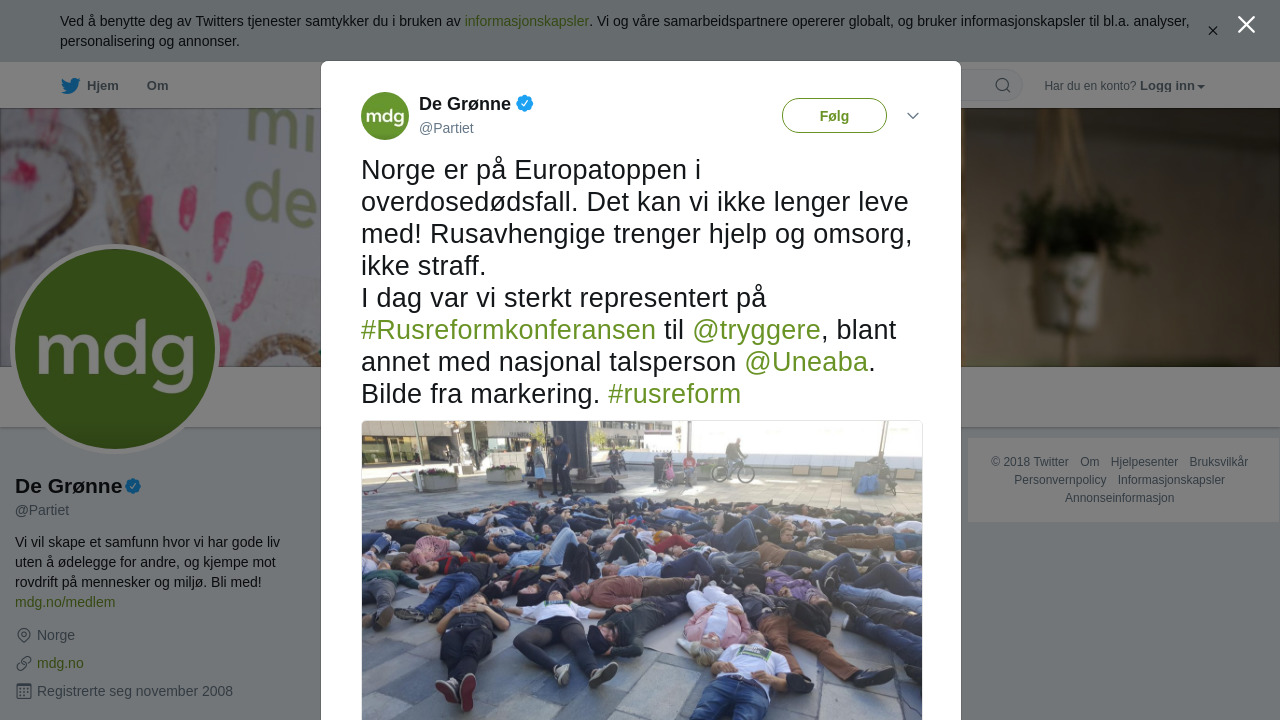Follow De Grønne with Følg button
1280x720 pixels.
click(x=834, y=116)
